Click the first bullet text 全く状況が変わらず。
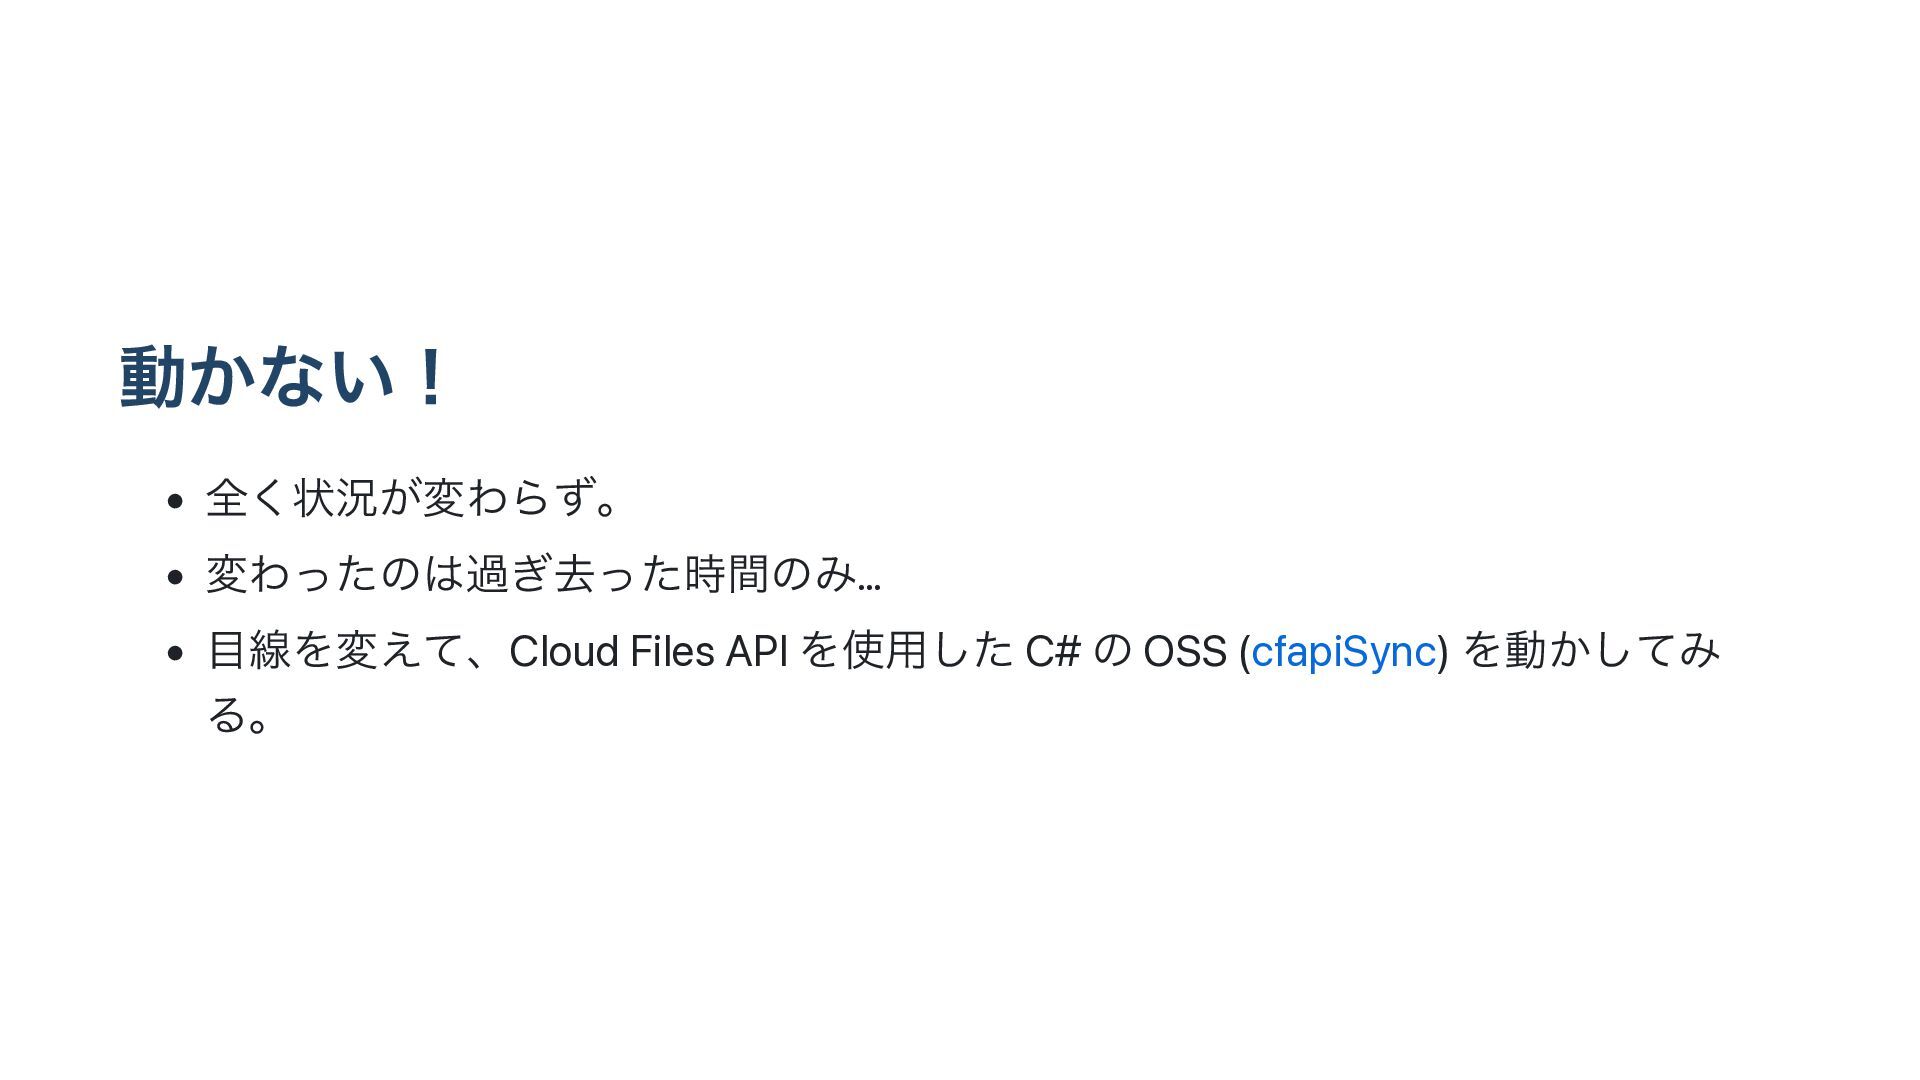This screenshot has height=1080, width=1920. (412, 497)
